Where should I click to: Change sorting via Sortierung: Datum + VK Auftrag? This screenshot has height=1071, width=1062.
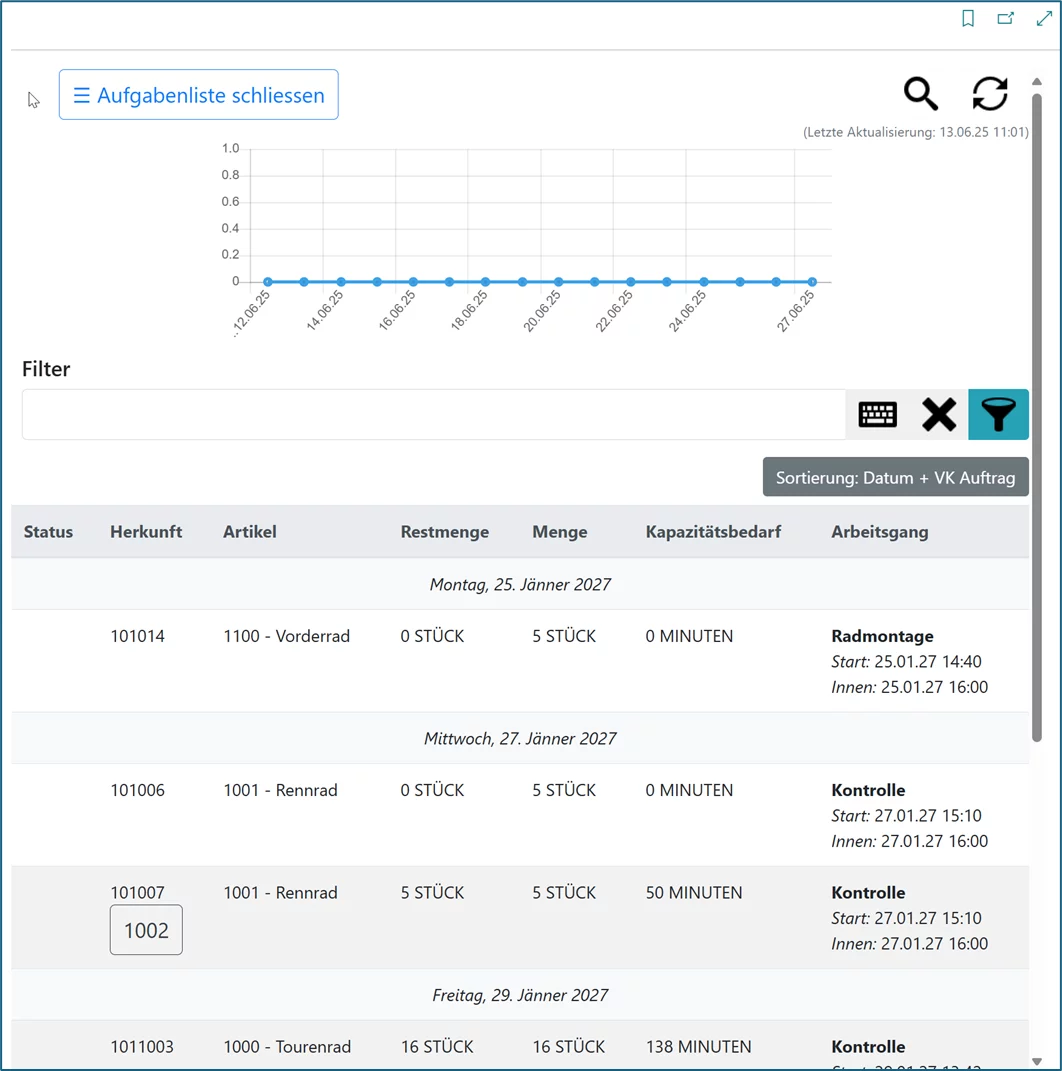click(x=895, y=478)
